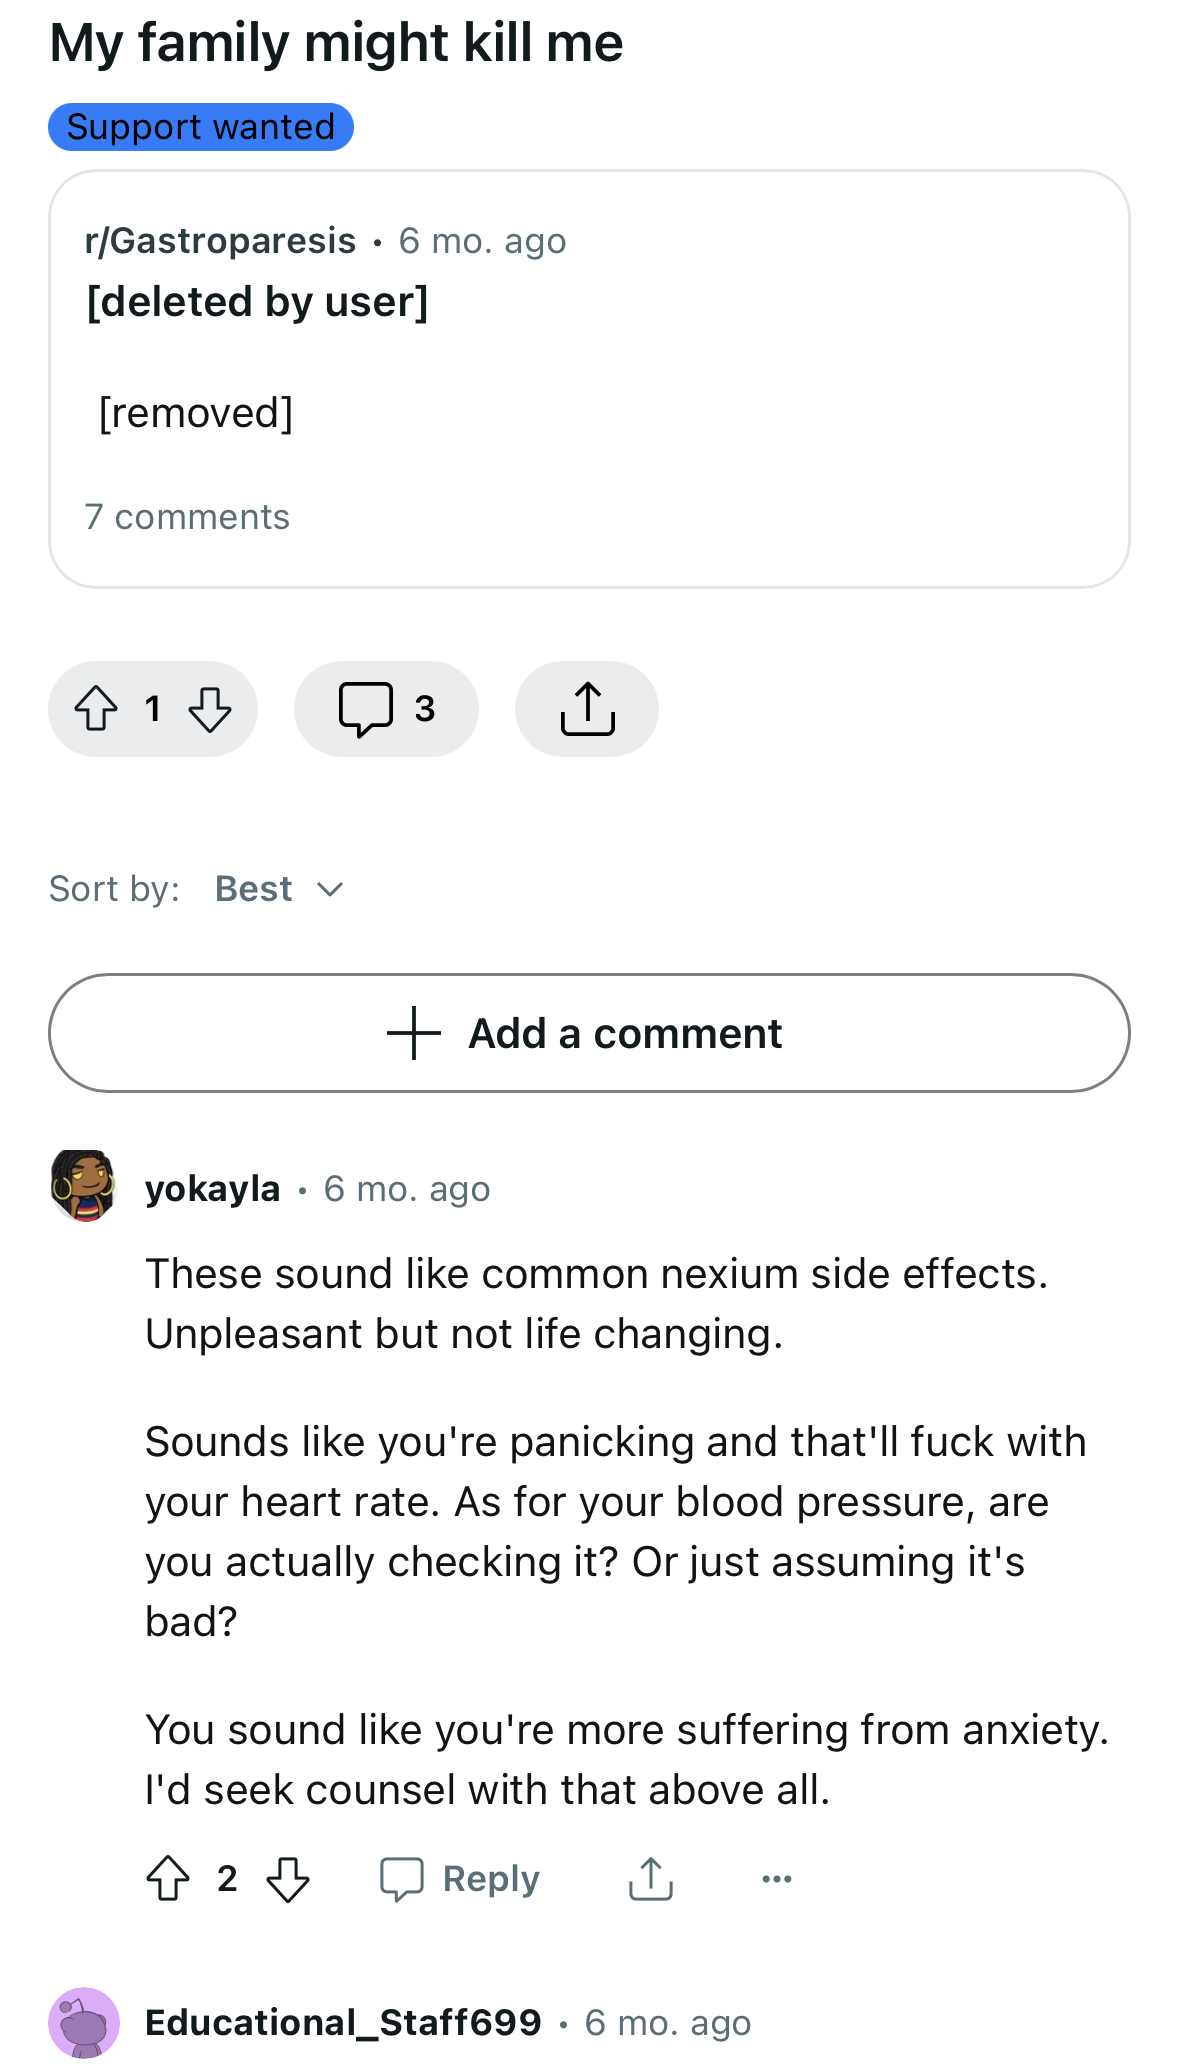Click Educational_Staff699's avatar

(x=84, y=2023)
